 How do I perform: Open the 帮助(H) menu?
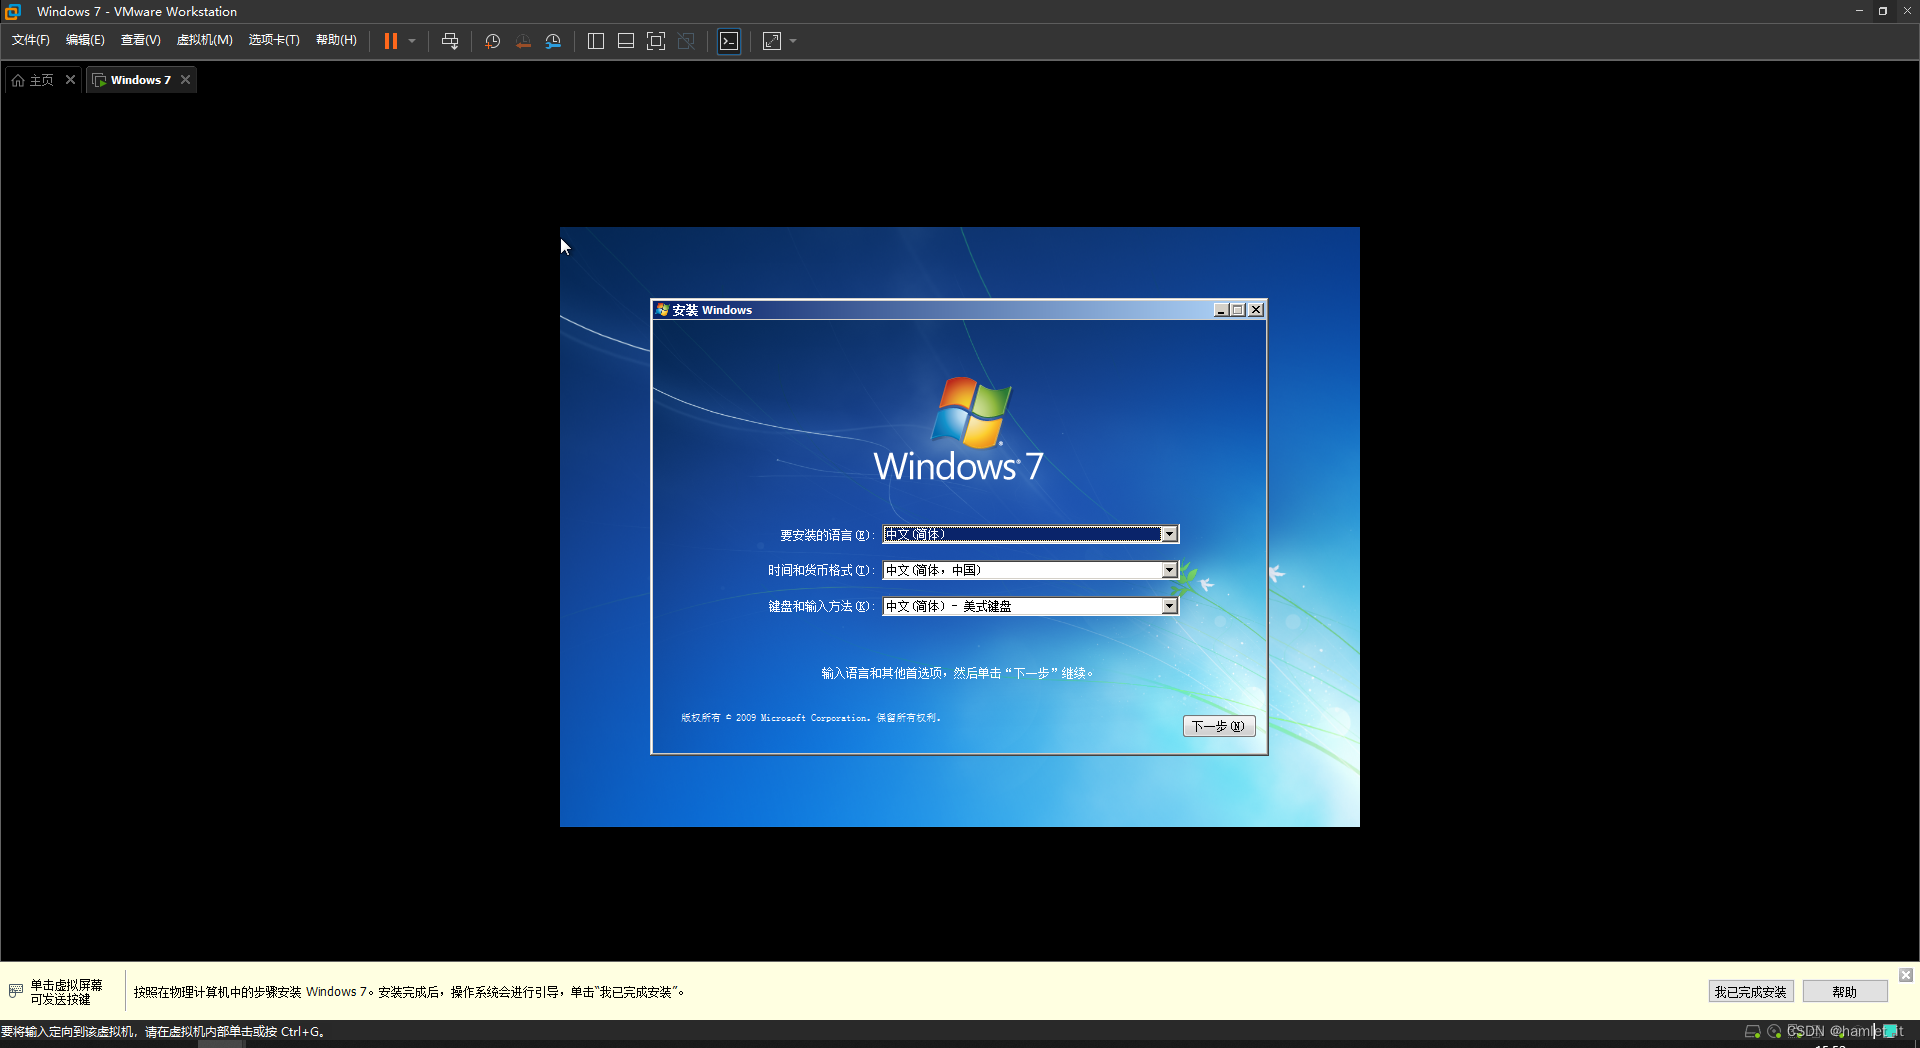tap(336, 40)
